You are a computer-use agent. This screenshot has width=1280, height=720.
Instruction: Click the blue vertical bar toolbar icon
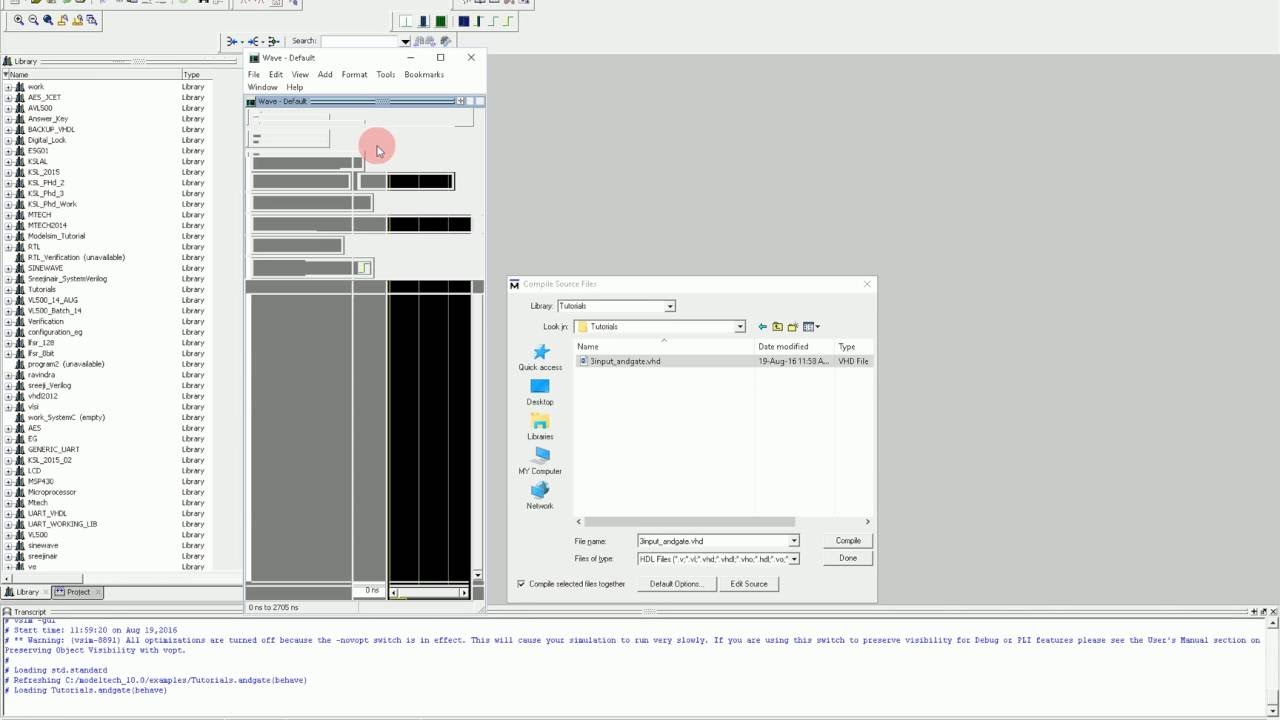pos(422,21)
